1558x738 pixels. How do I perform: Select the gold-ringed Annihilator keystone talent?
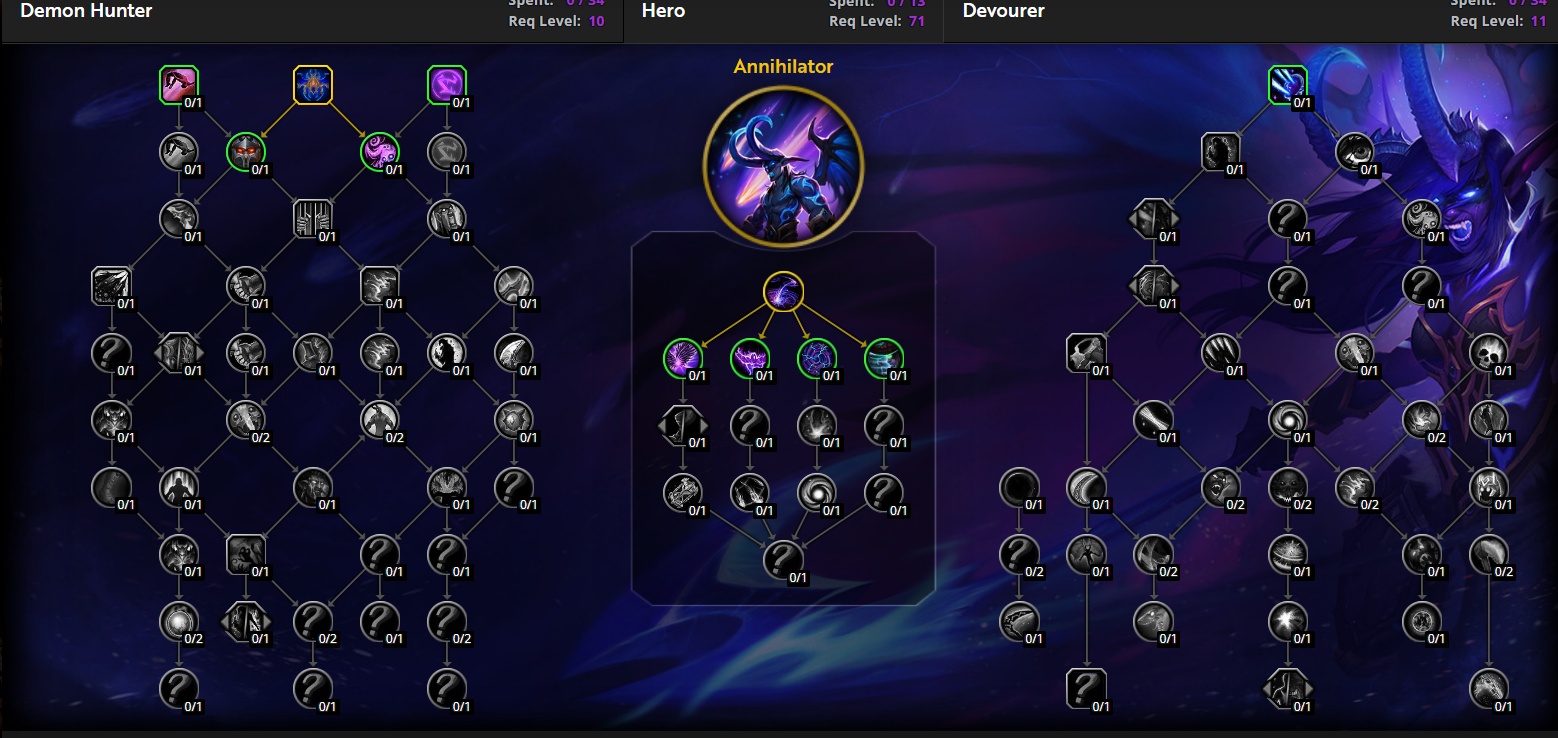pyautogui.click(x=783, y=292)
